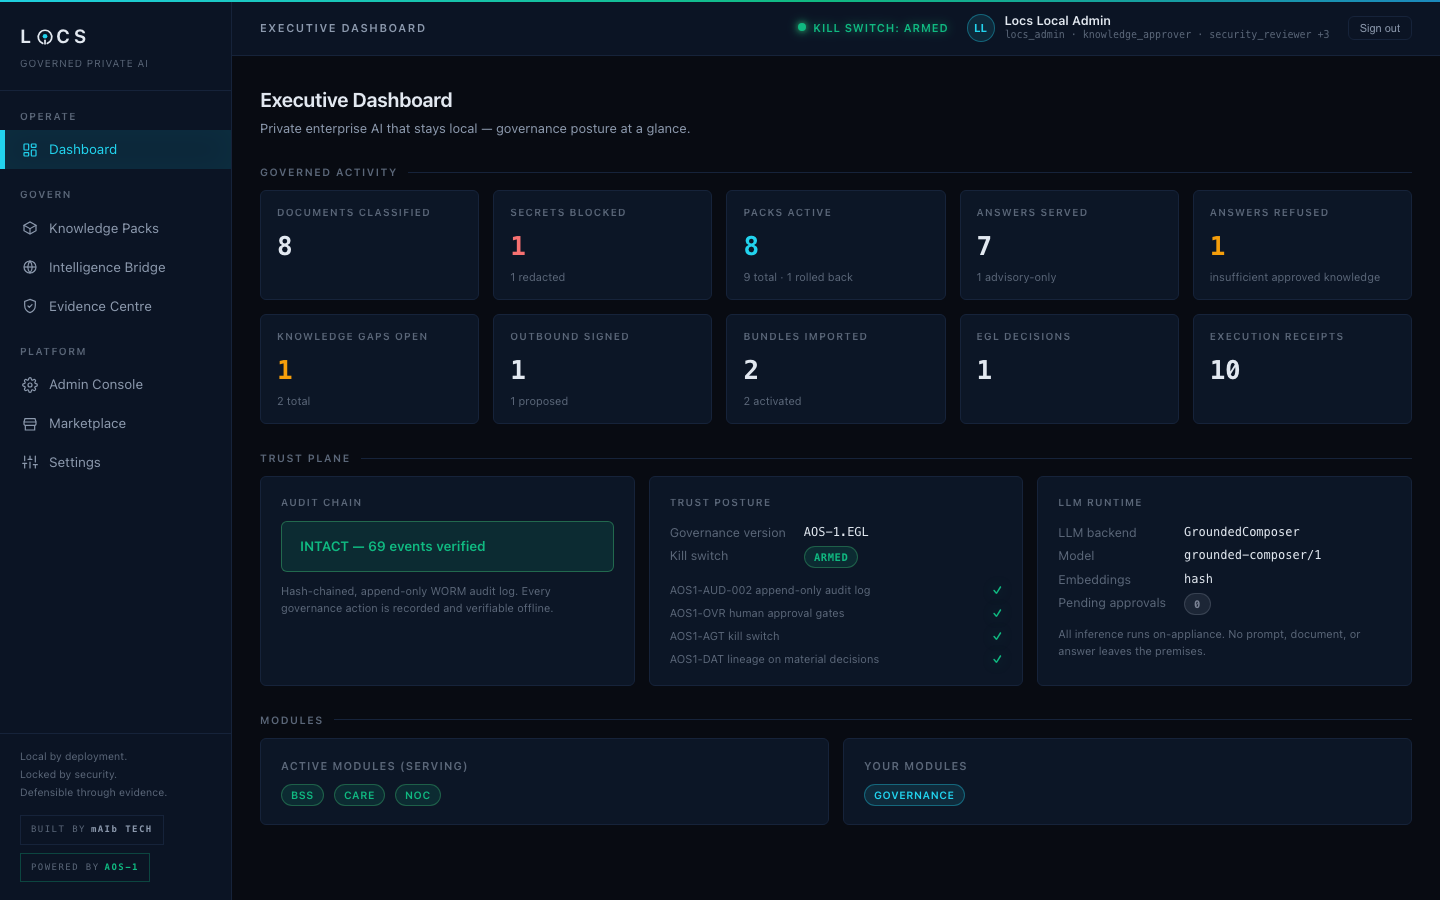Click the Knowledge Packs cube icon
This screenshot has height=900, width=1440.
[x=30, y=228]
